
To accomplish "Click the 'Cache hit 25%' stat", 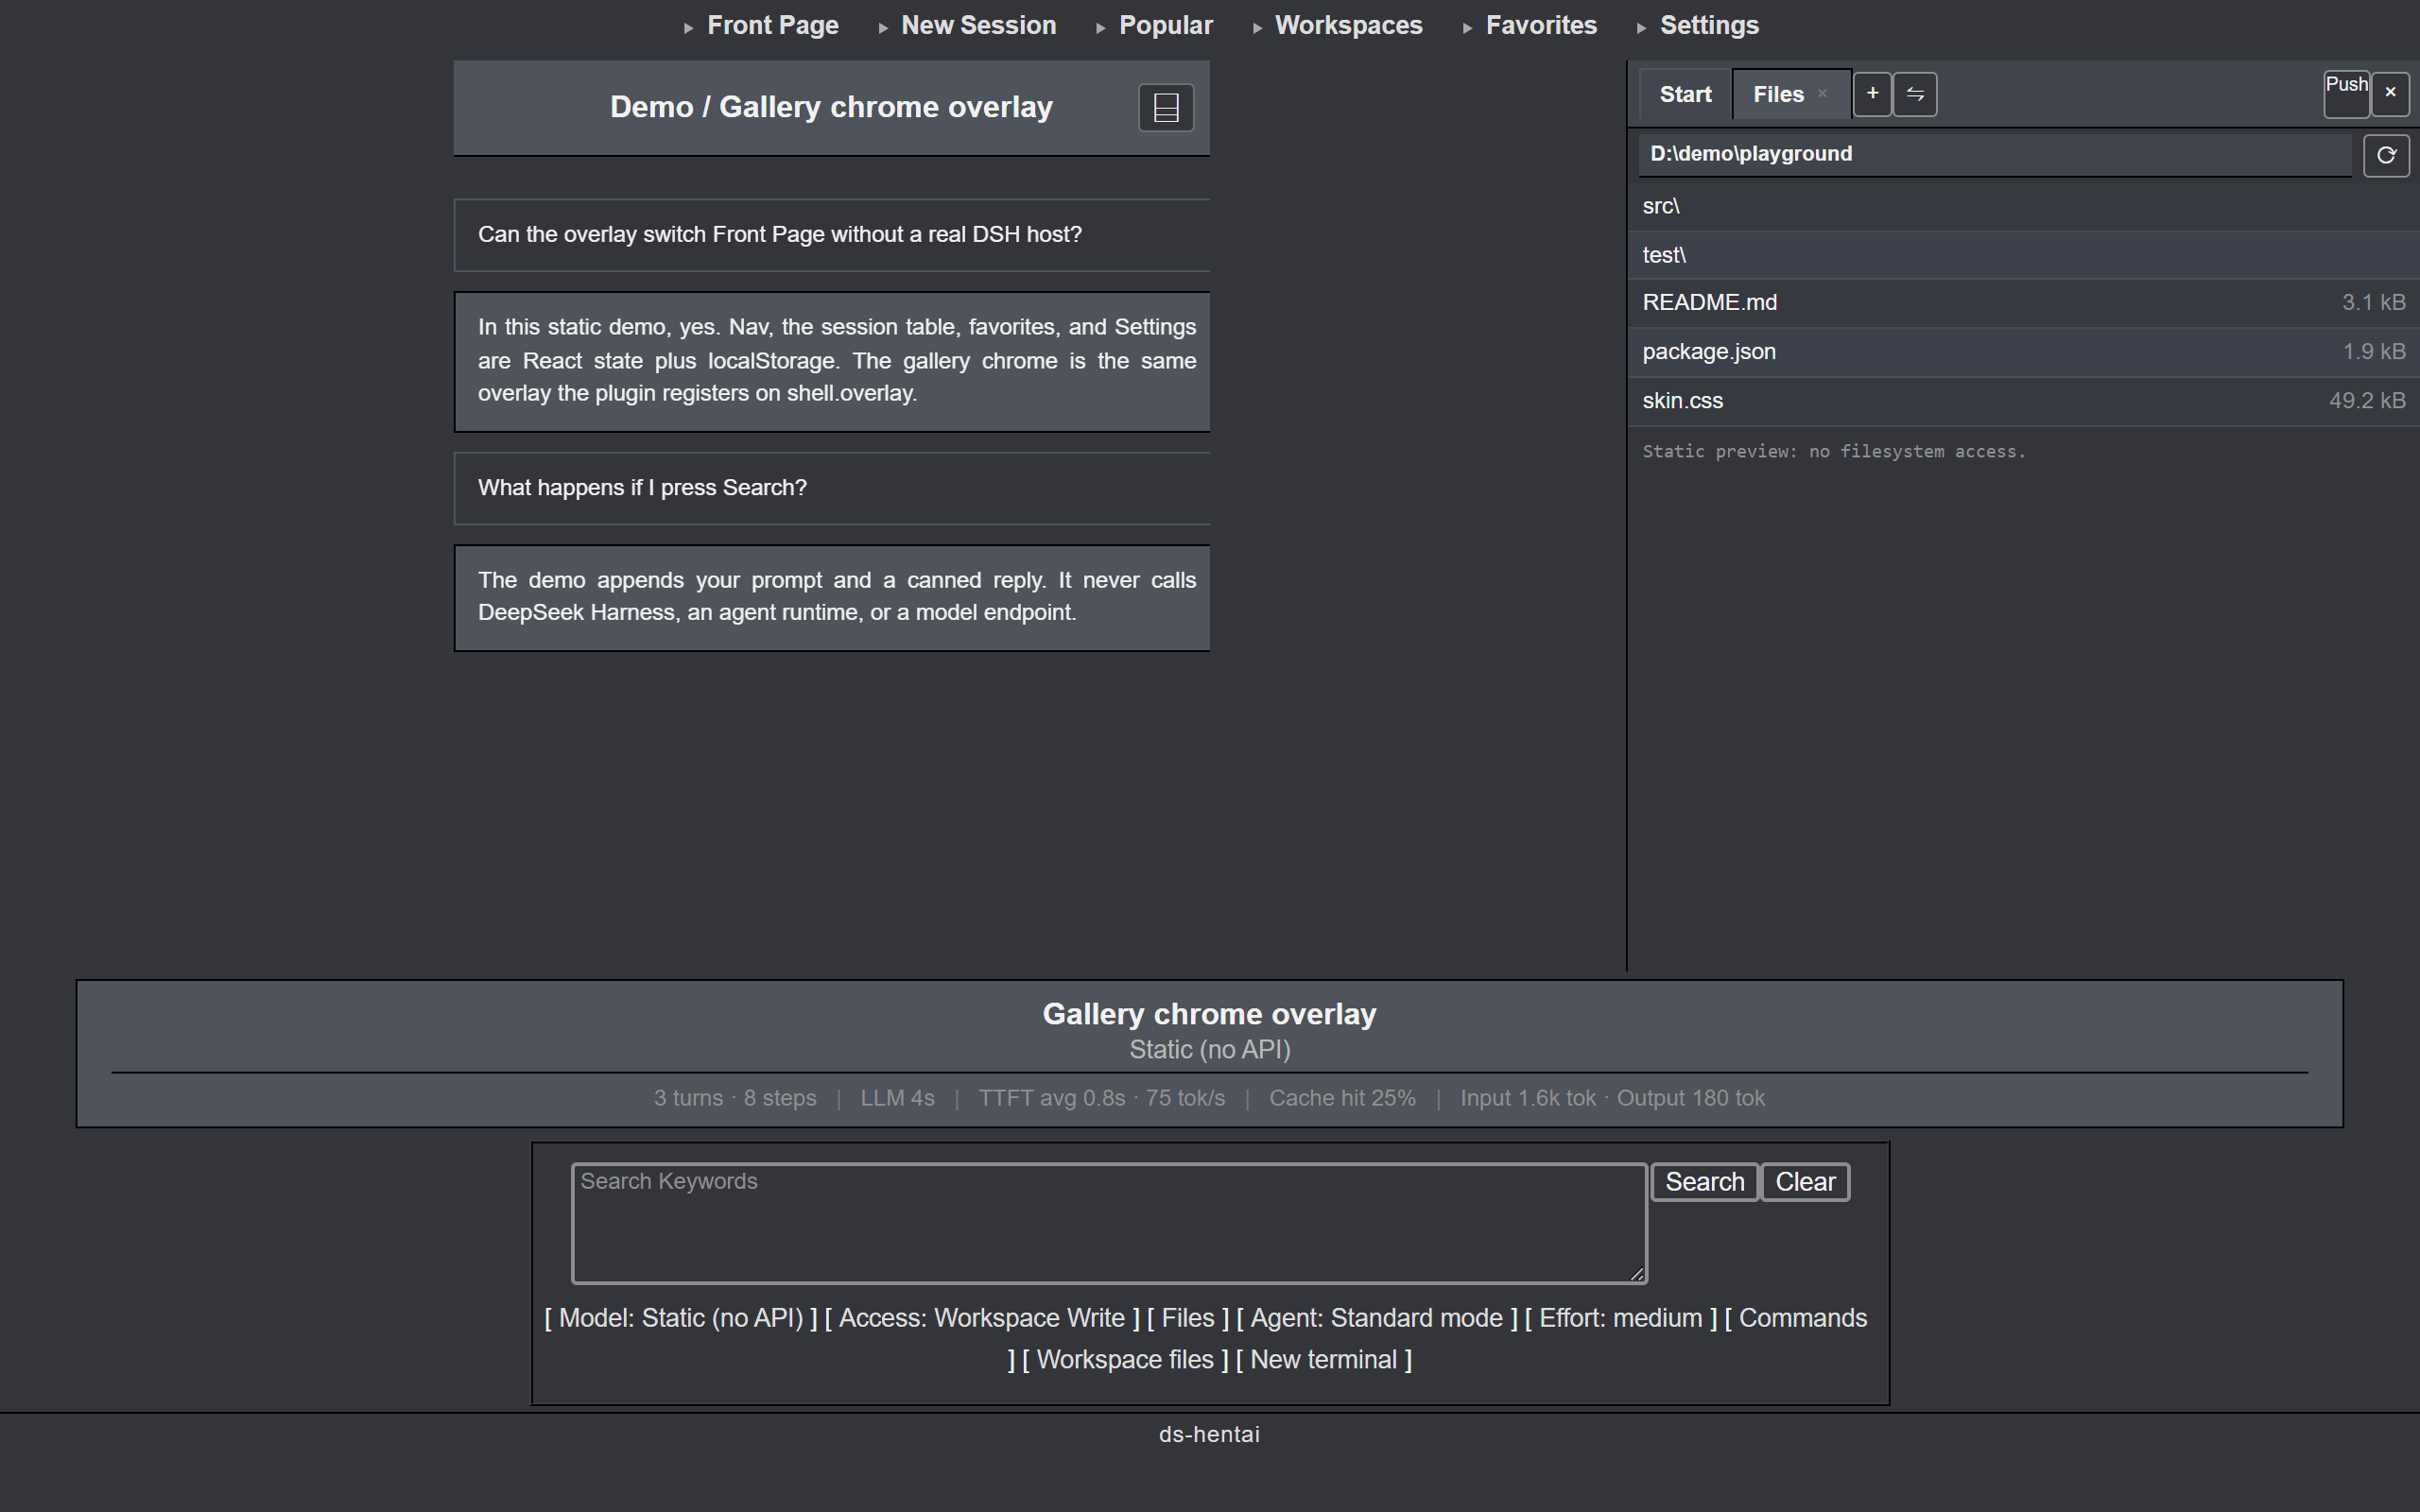I will tap(1342, 1098).
